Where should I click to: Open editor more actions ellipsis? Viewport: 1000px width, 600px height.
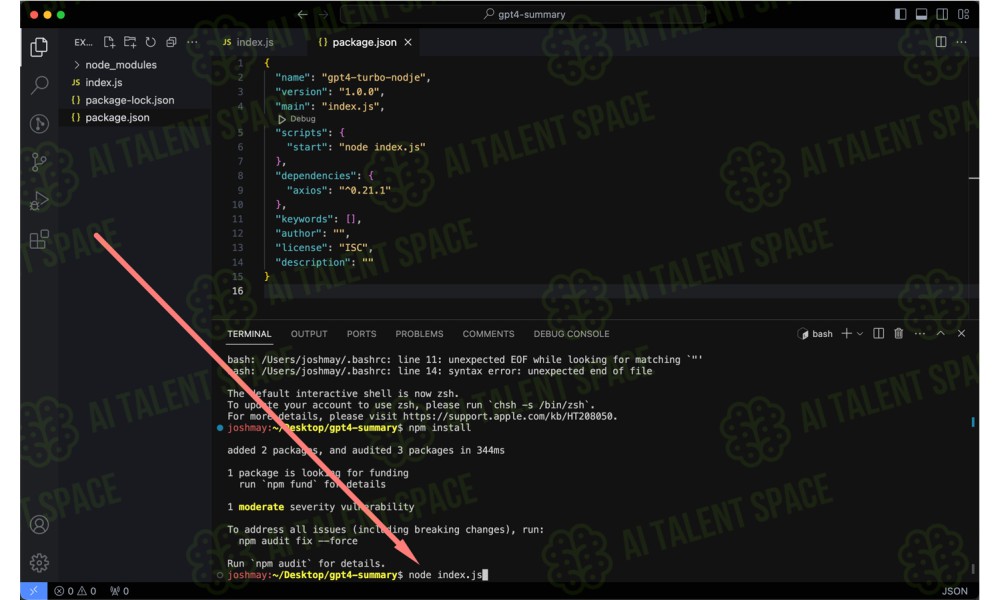click(x=961, y=42)
